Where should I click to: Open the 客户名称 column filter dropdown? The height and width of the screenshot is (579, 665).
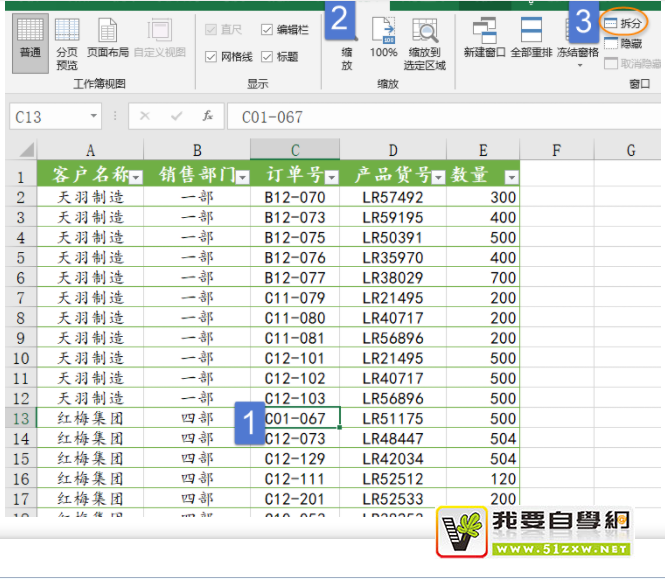pyautogui.click(x=136, y=177)
